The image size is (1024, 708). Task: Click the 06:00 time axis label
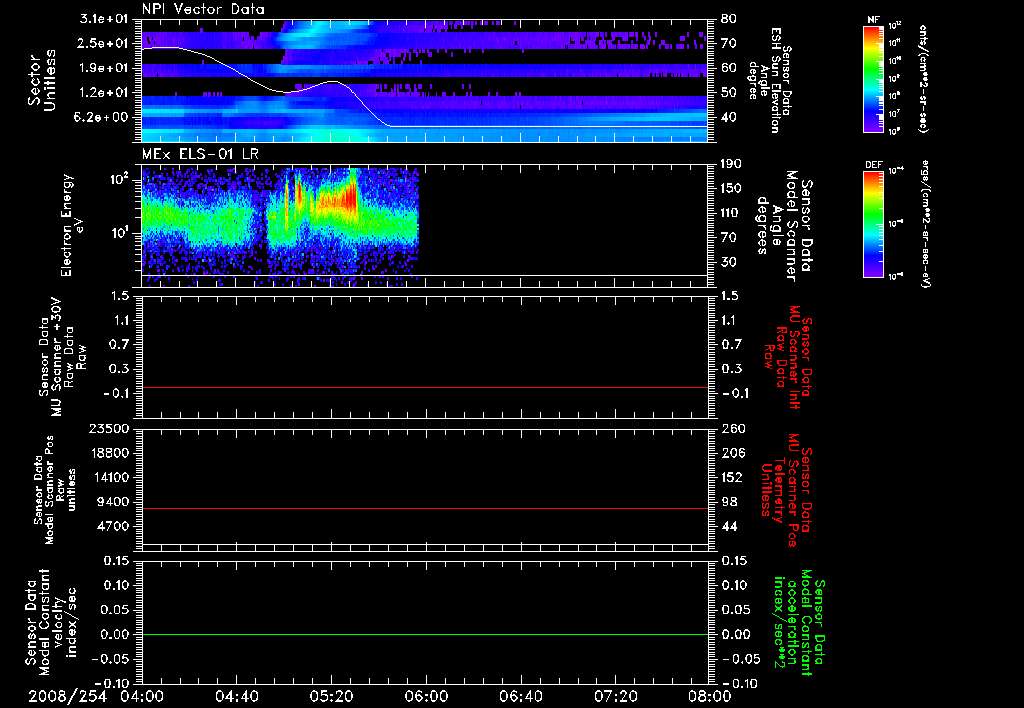(426, 696)
